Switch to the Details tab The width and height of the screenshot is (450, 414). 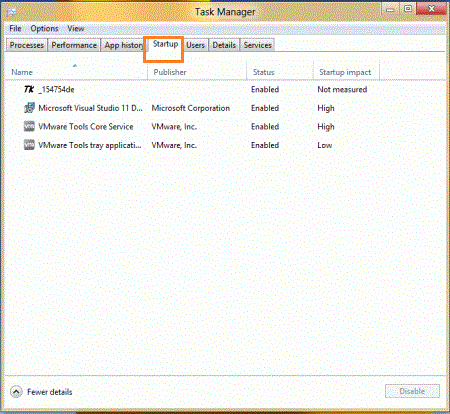click(224, 45)
